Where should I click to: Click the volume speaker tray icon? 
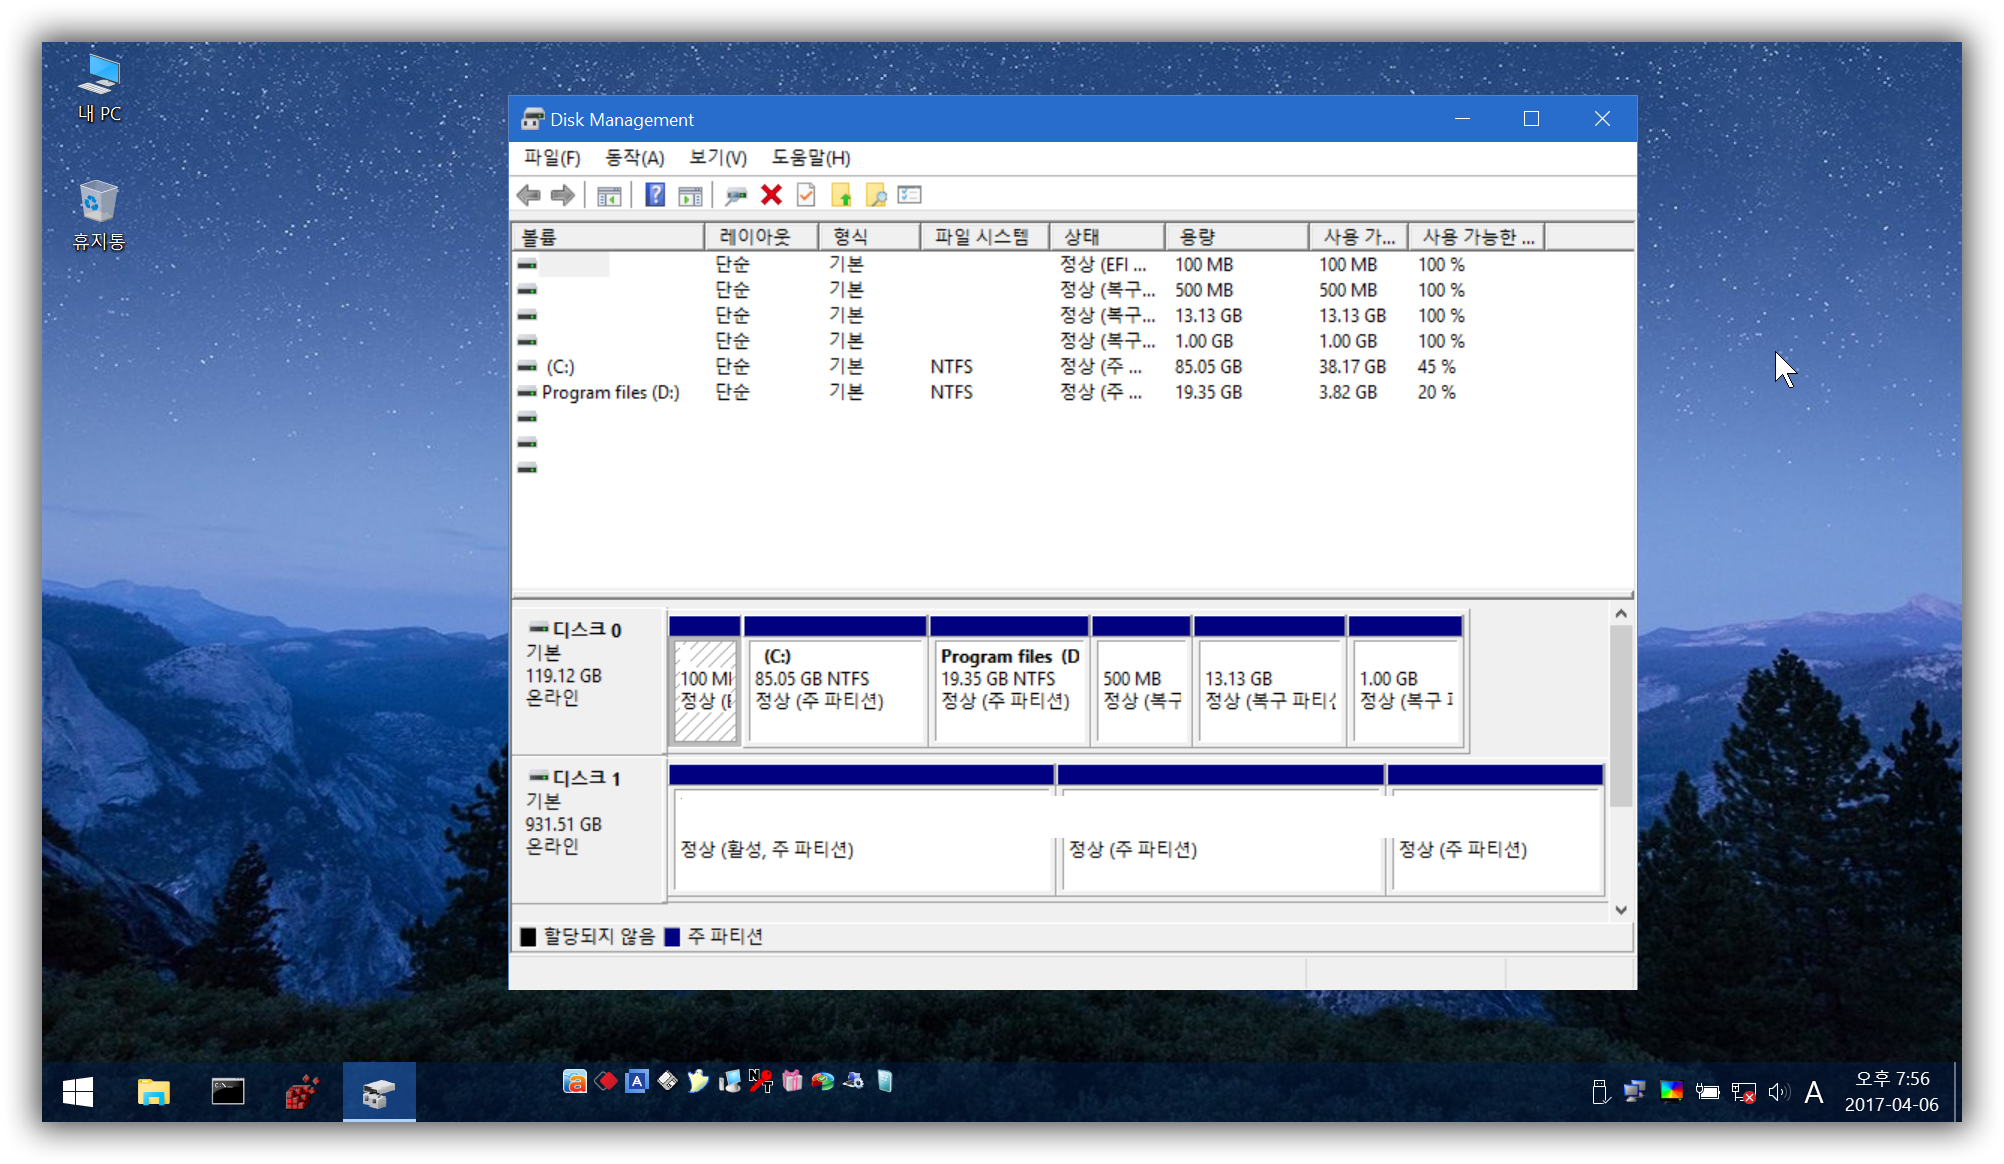[1778, 1092]
